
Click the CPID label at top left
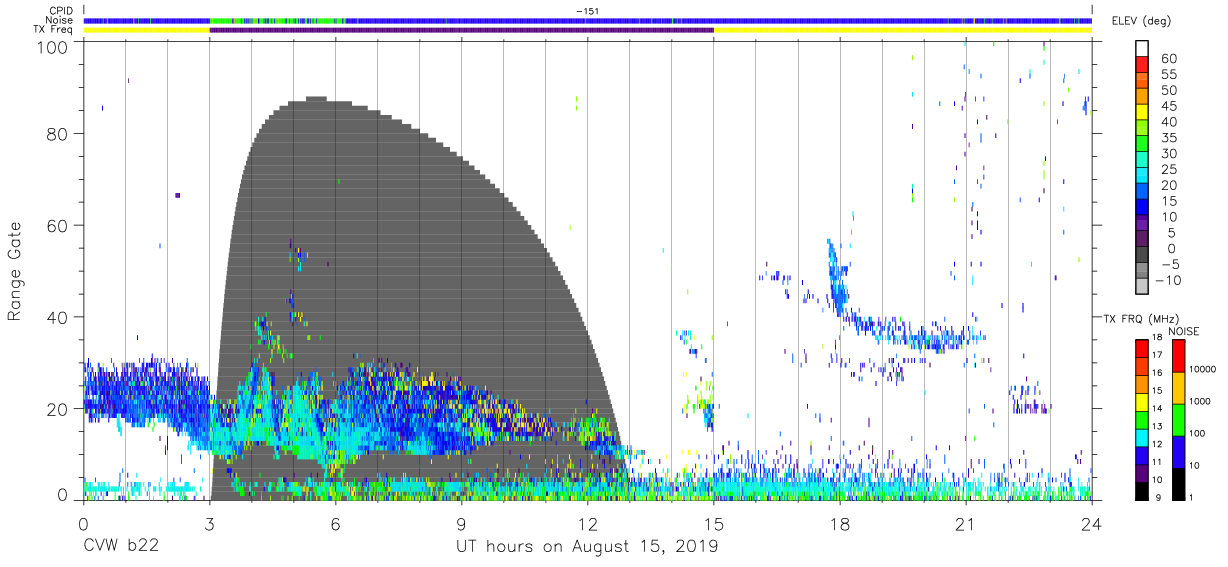(x=63, y=11)
